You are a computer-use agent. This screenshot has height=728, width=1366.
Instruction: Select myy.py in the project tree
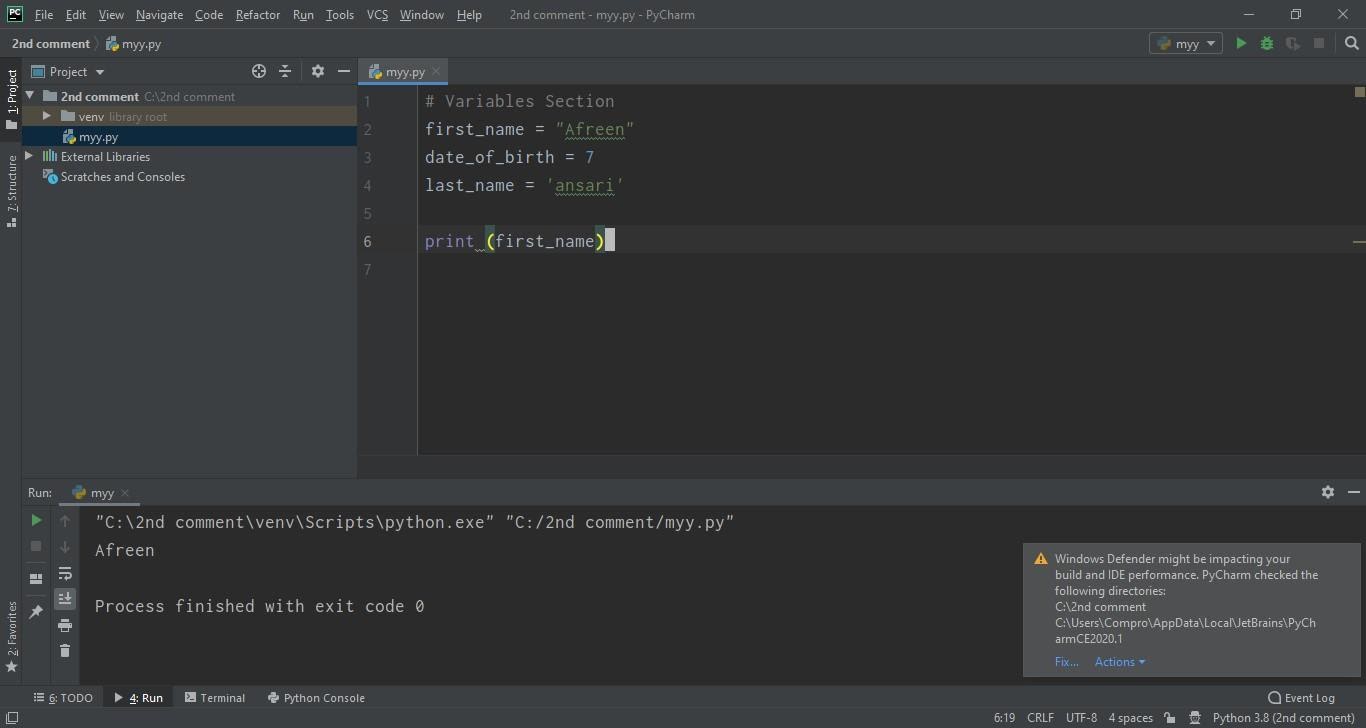pos(98,137)
